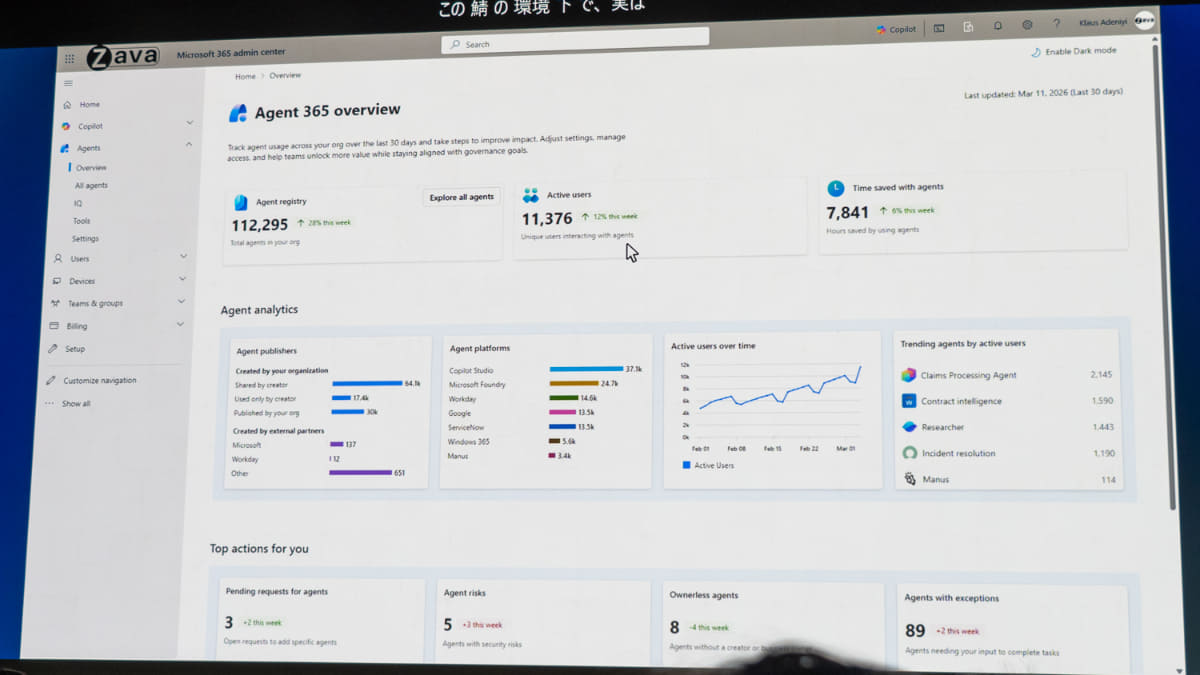Click the Time saved clock icon
Viewport: 1200px width, 675px height.
pyautogui.click(x=836, y=188)
